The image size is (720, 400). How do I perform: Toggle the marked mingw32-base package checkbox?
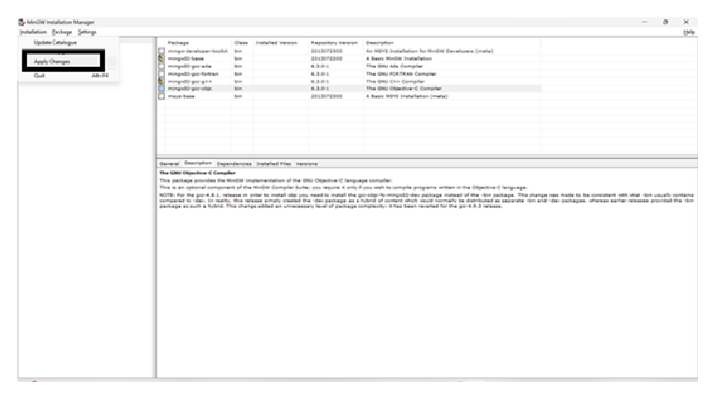[162, 59]
